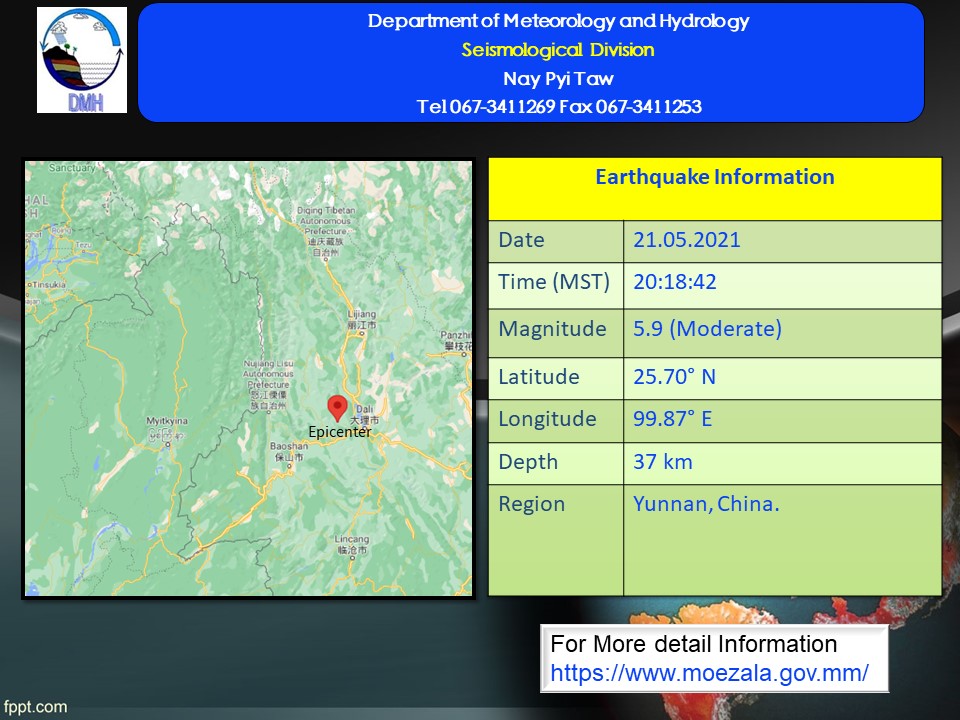960x720 pixels.
Task: Click the magnitude value "5.9 (Moderate)"
Action: [707, 329]
